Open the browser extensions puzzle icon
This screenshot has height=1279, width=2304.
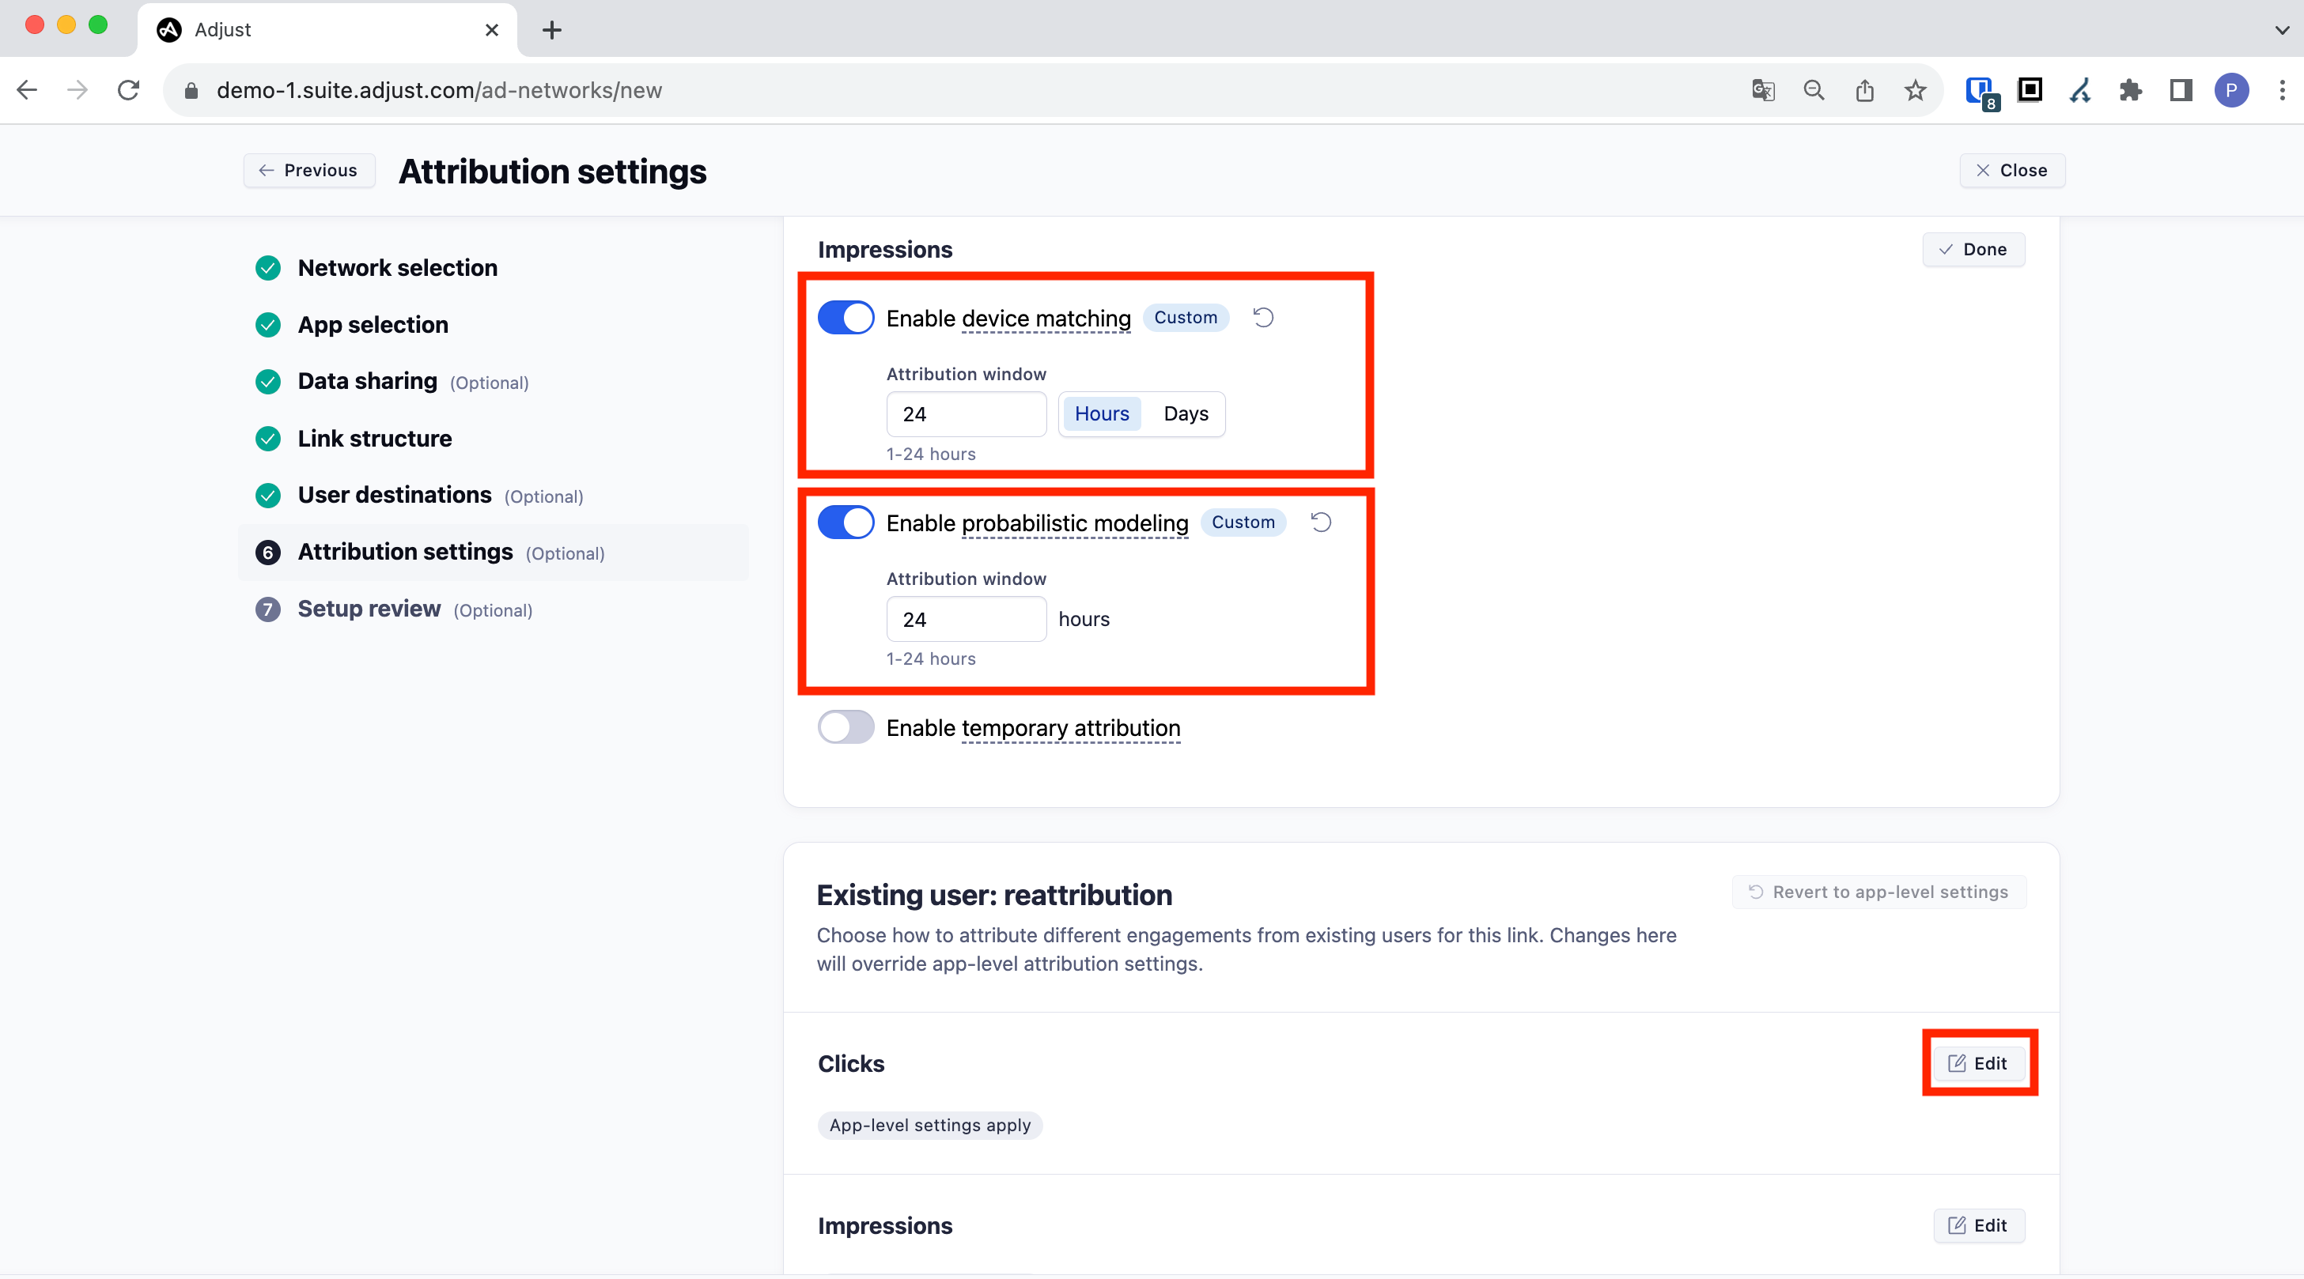pos(2130,90)
